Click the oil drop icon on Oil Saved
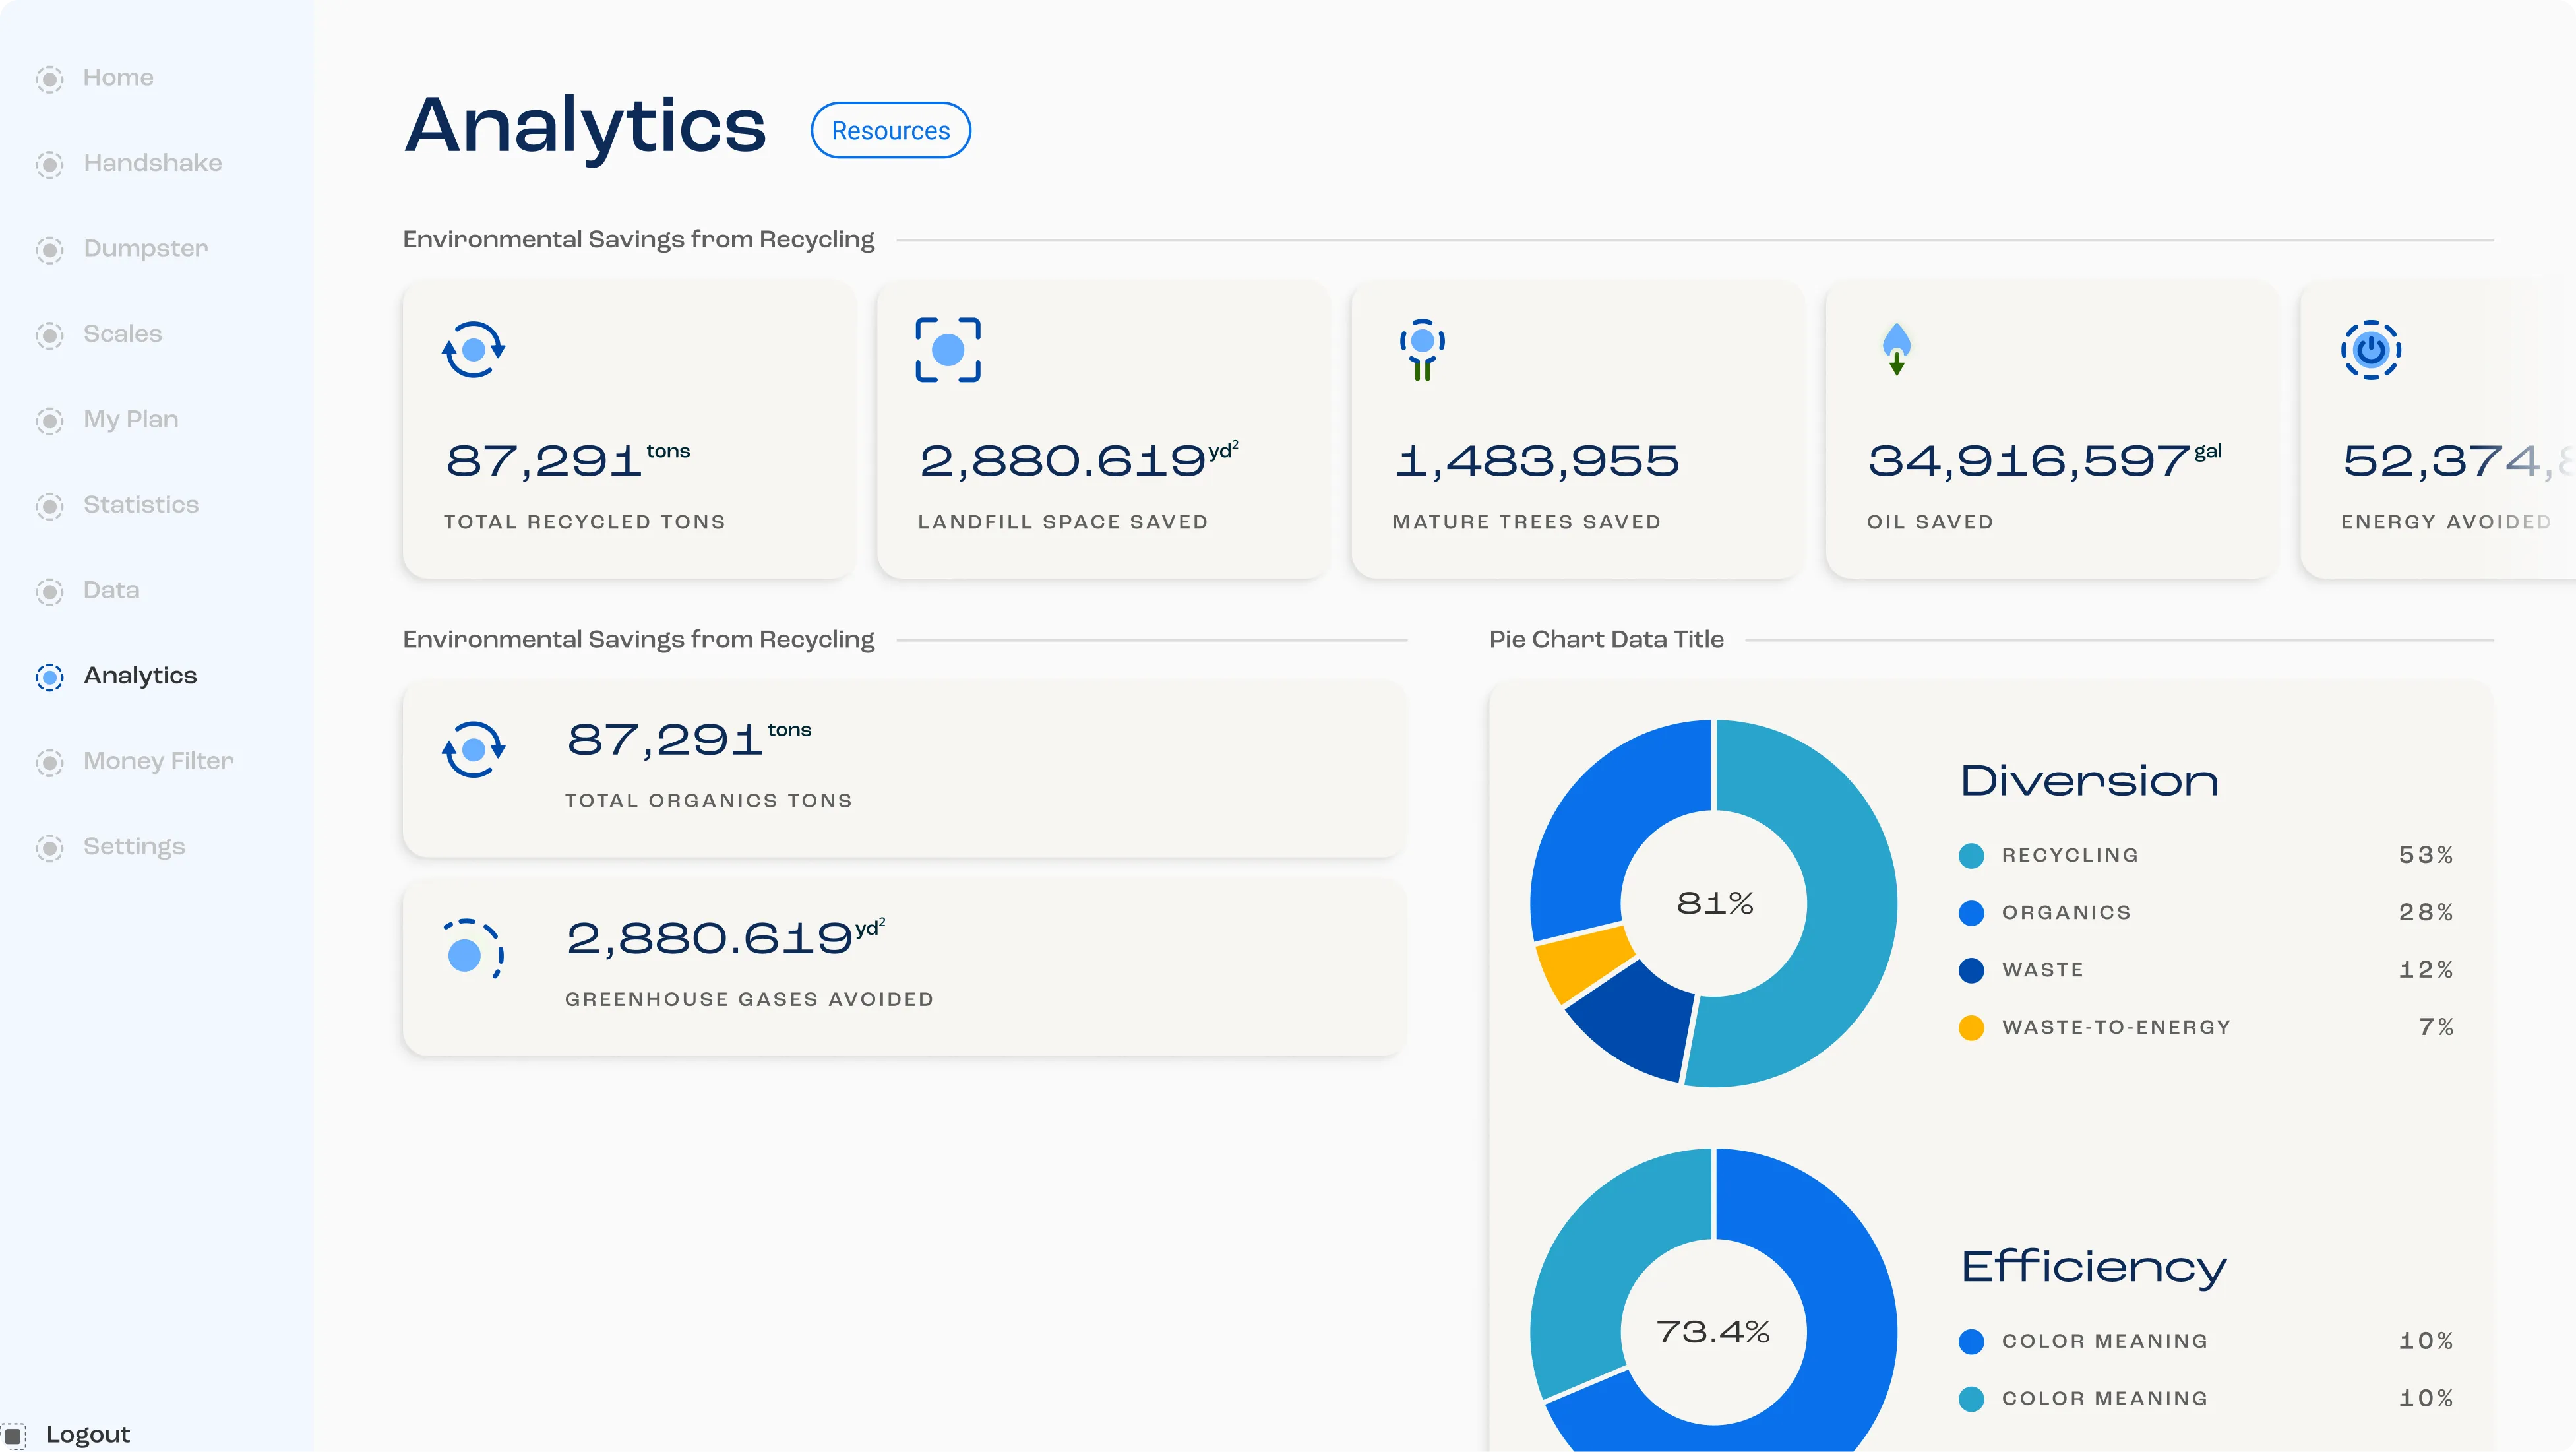Viewport: 2576px width, 1452px height. [x=1896, y=348]
